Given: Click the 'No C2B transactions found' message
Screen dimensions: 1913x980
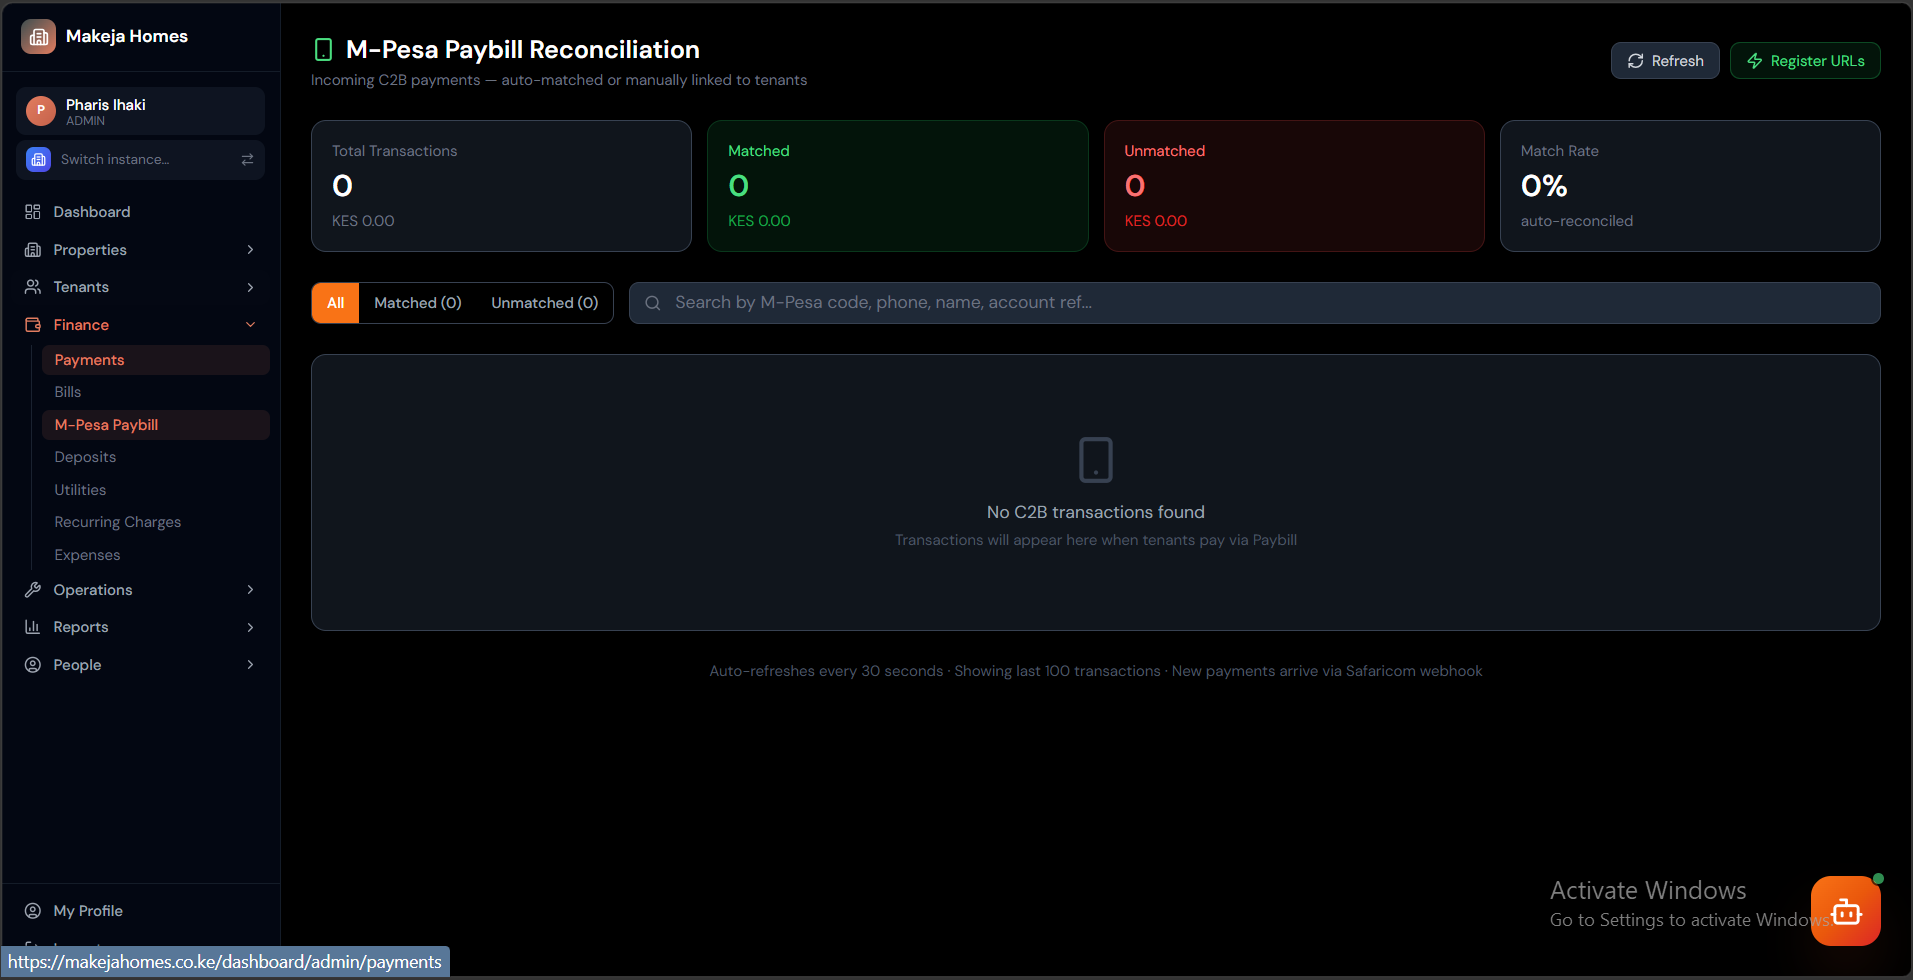Looking at the screenshot, I should click(x=1096, y=512).
